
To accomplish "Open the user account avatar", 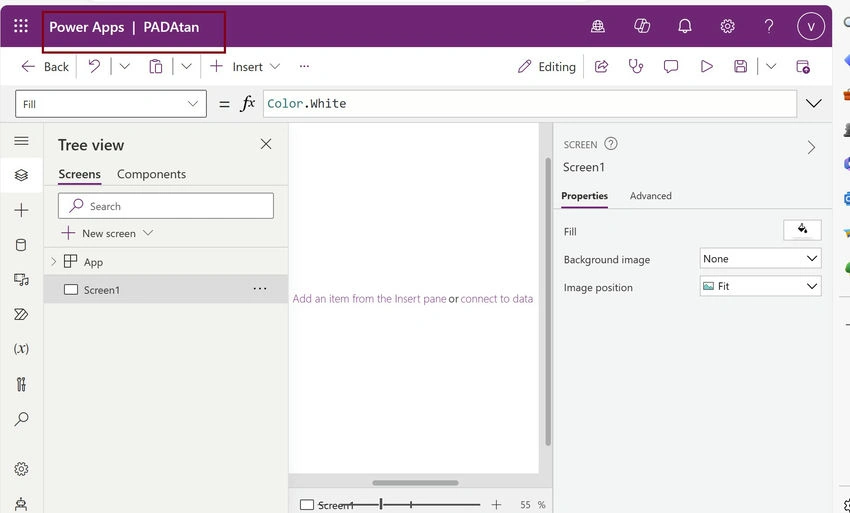I will pos(810,26).
